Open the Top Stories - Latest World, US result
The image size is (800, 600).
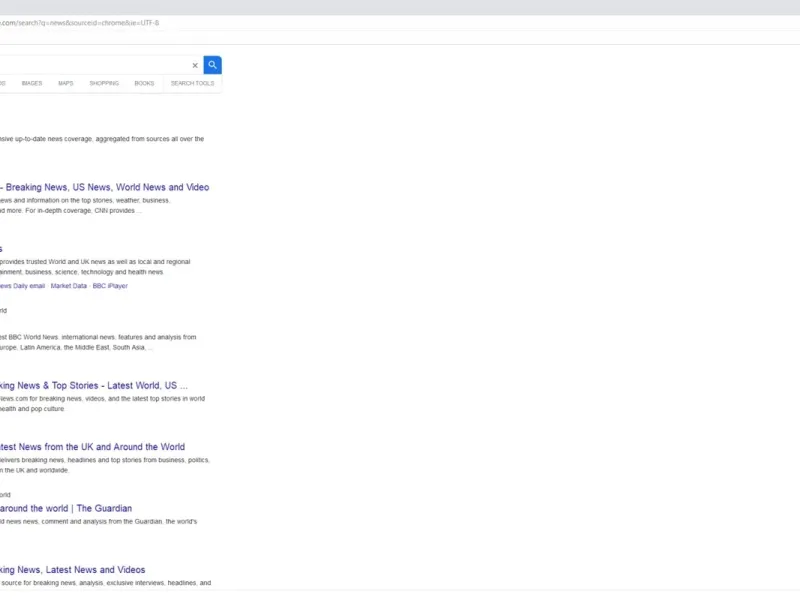tap(93, 386)
